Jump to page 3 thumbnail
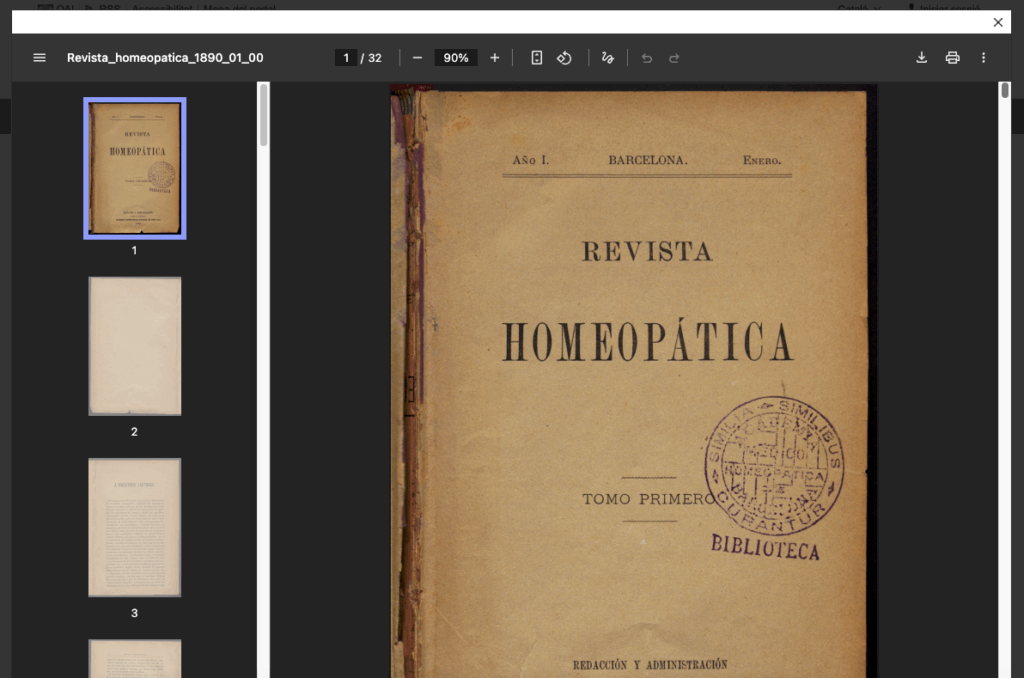Image resolution: width=1024 pixels, height=678 pixels. point(135,527)
